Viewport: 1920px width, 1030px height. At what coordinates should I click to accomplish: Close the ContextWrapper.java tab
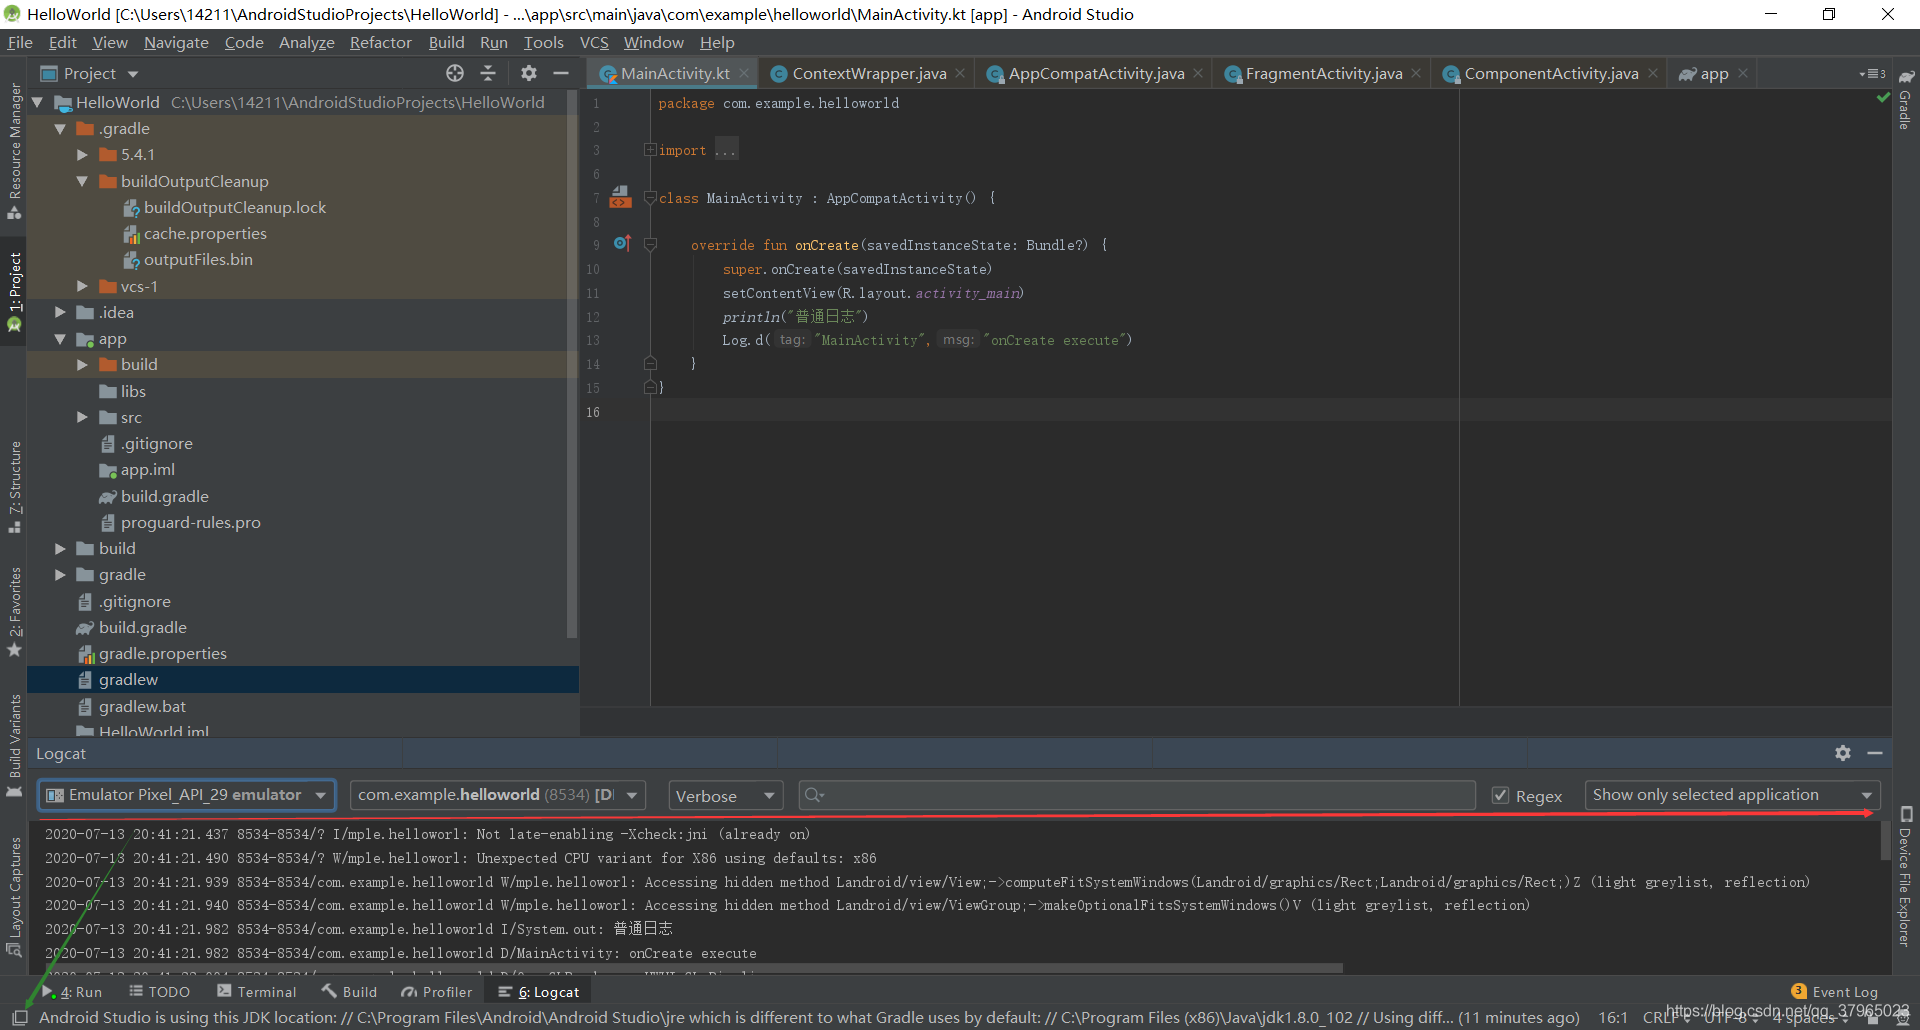960,73
